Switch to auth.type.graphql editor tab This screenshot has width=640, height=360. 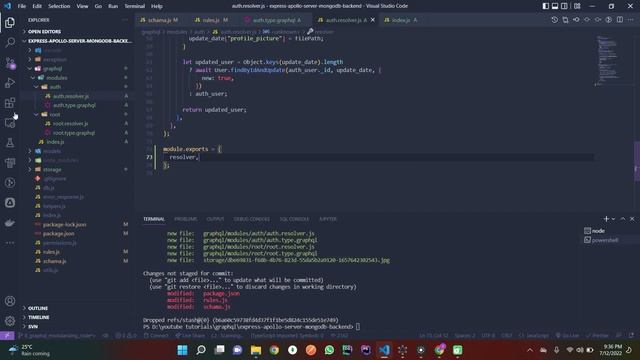[x=273, y=20]
